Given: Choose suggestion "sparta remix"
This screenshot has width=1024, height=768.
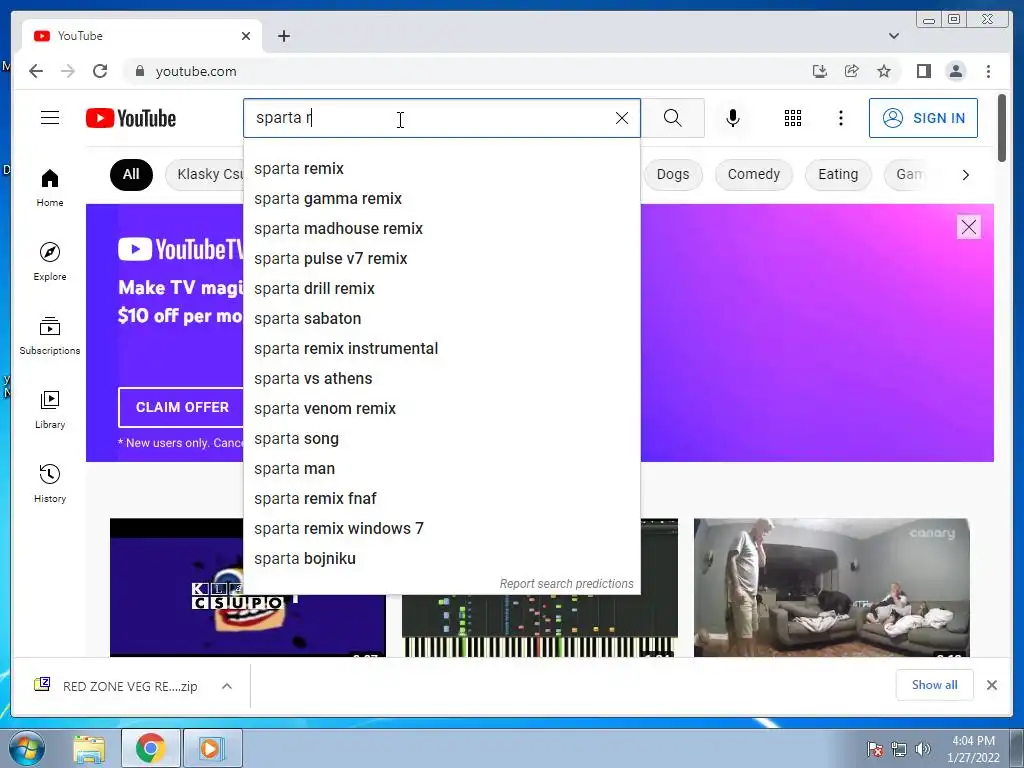Looking at the screenshot, I should (x=441, y=168).
